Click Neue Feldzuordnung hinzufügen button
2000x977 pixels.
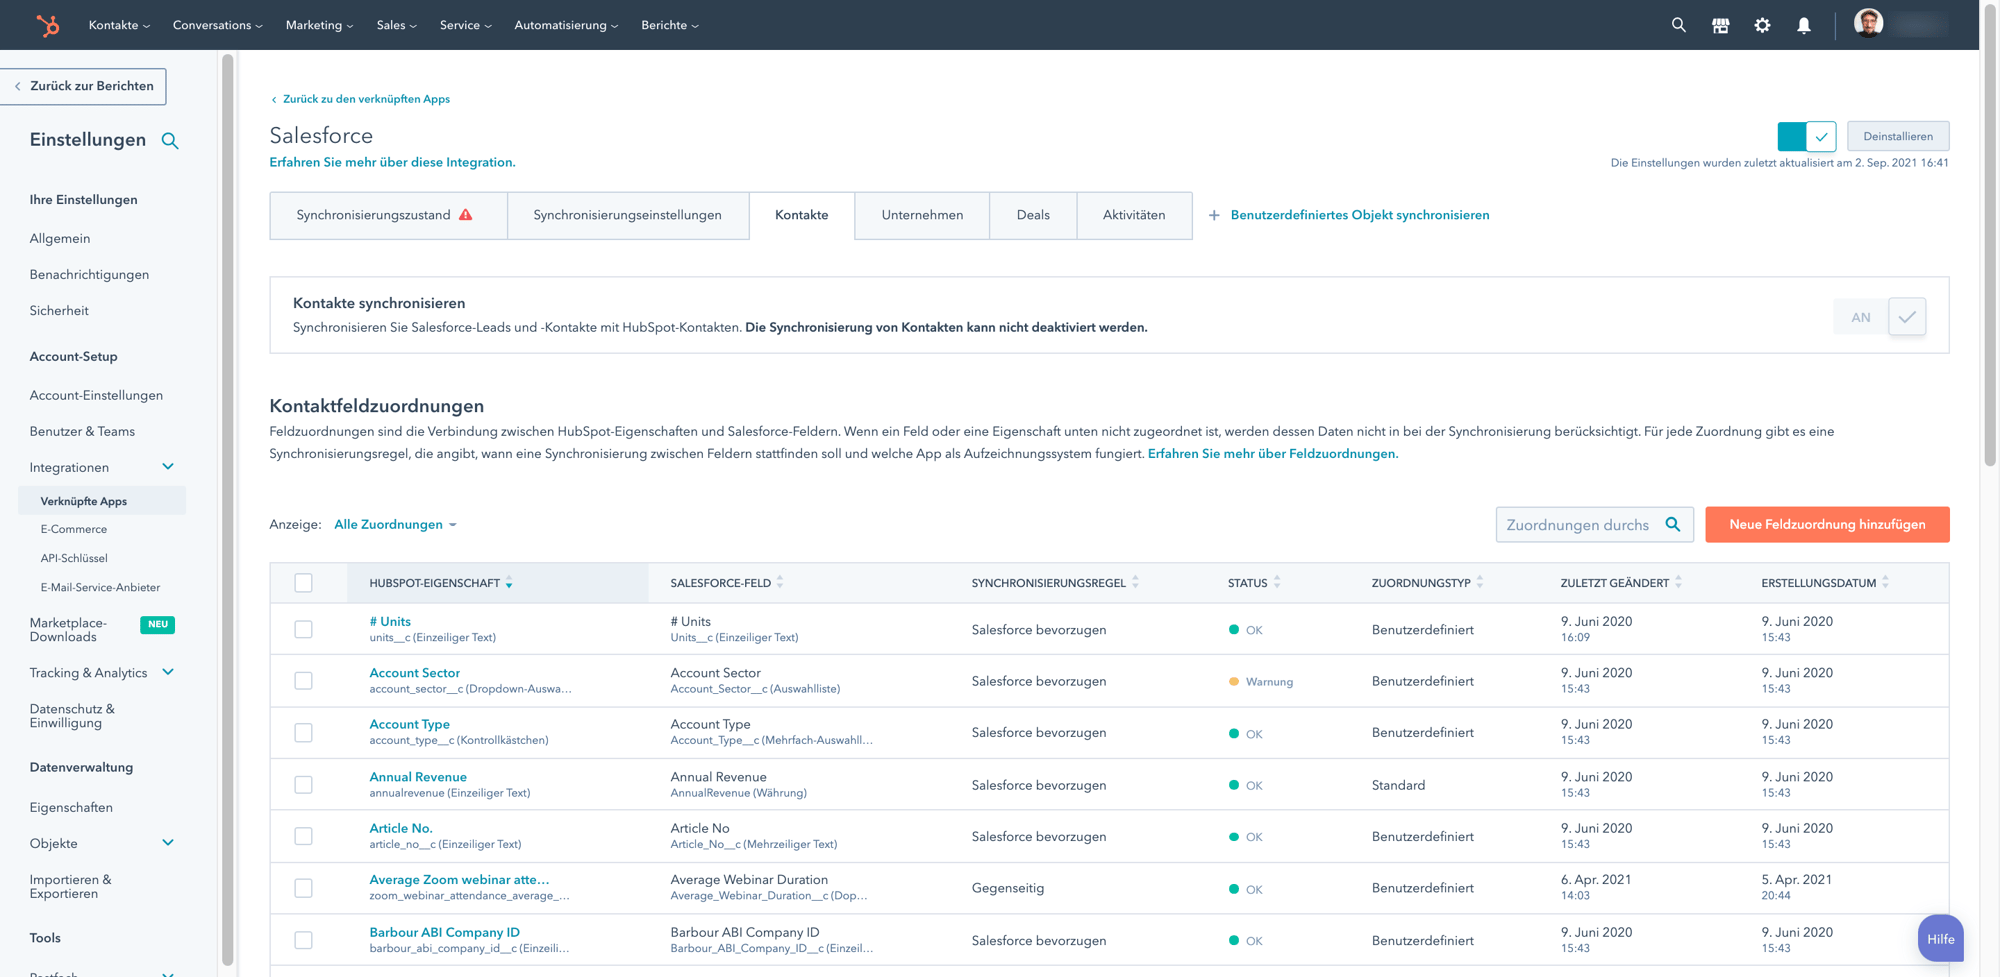[1827, 524]
